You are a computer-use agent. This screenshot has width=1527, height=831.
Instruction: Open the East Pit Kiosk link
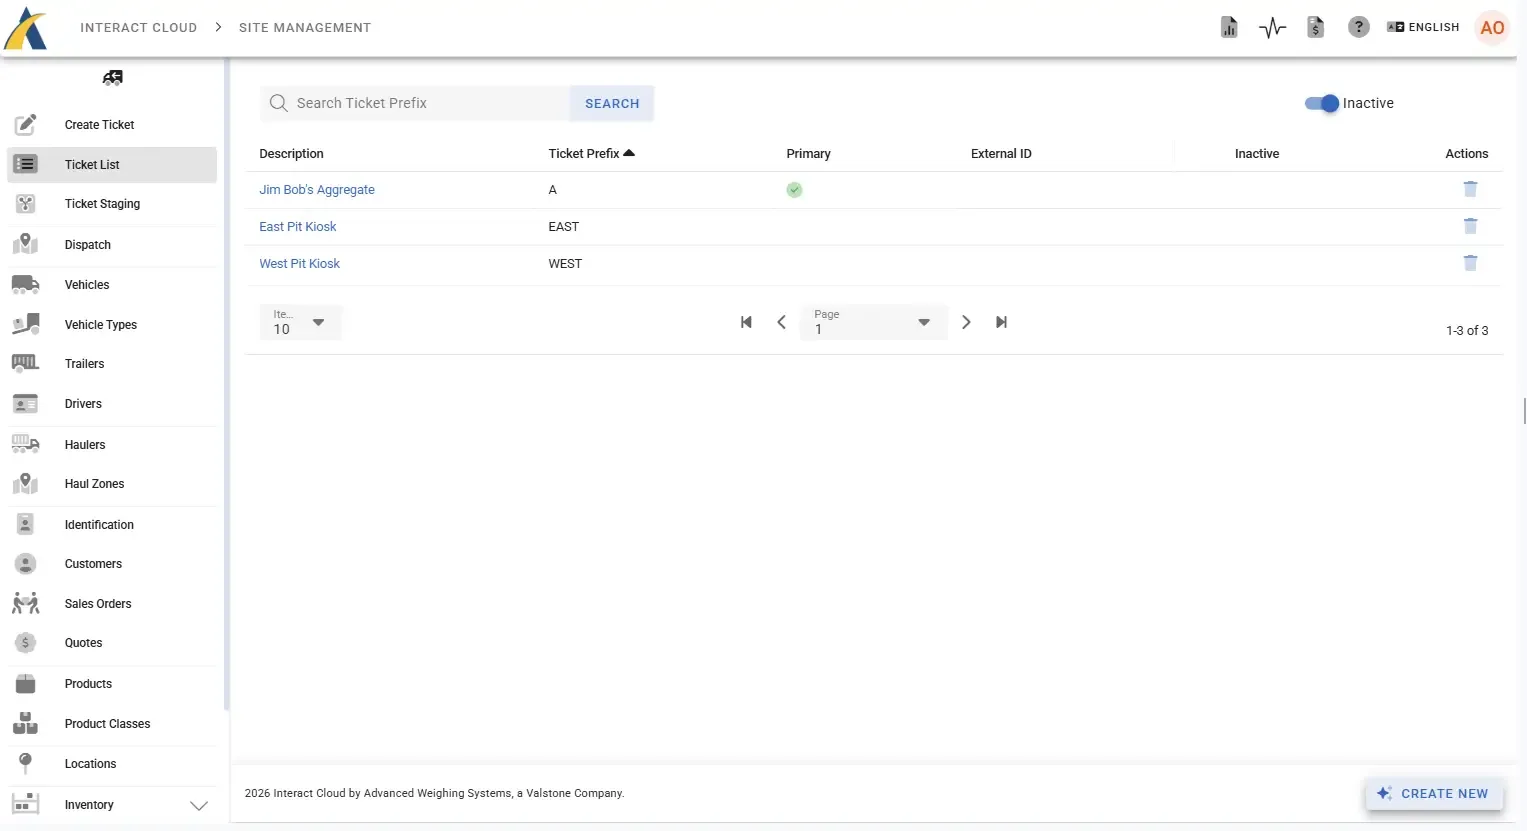click(298, 227)
